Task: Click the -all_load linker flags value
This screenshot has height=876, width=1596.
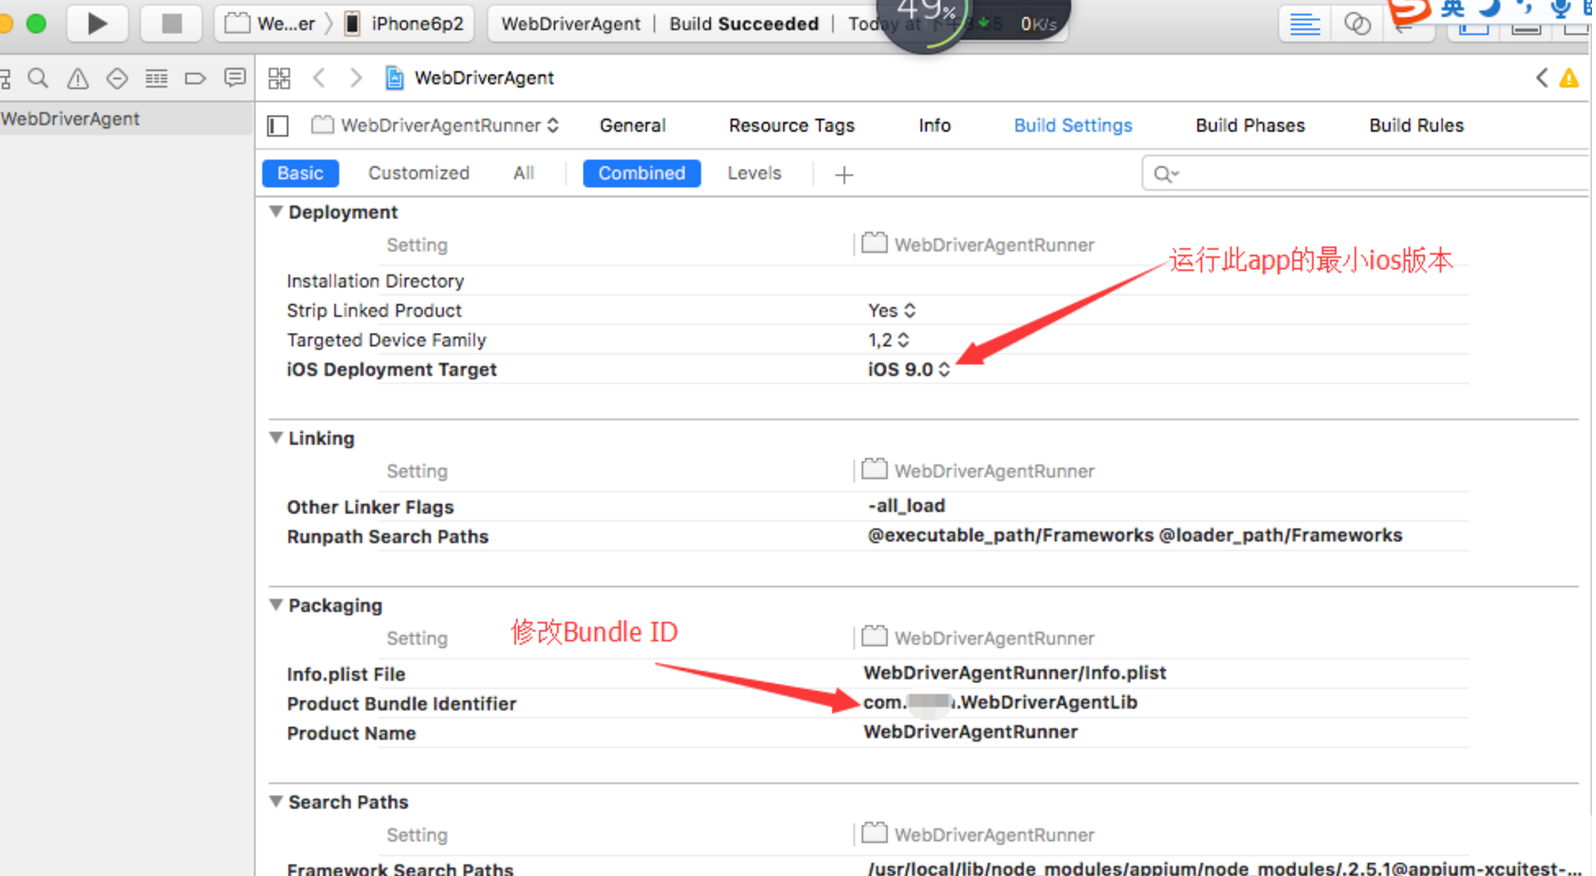Action: 906,506
